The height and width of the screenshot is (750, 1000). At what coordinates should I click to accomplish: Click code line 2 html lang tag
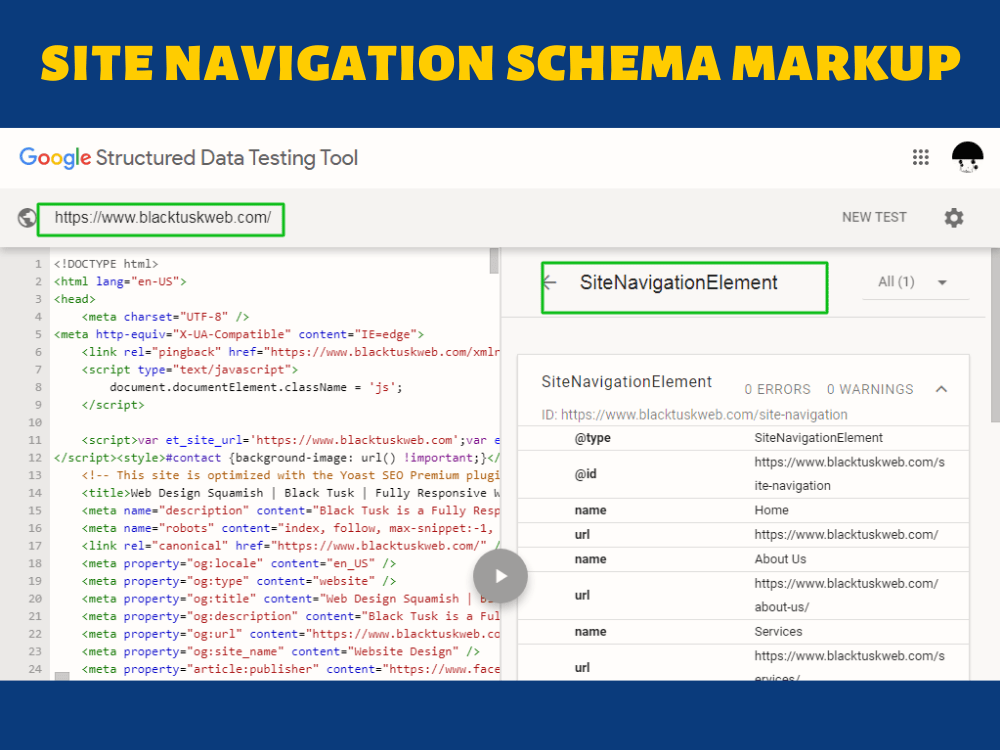pyautogui.click(x=120, y=281)
